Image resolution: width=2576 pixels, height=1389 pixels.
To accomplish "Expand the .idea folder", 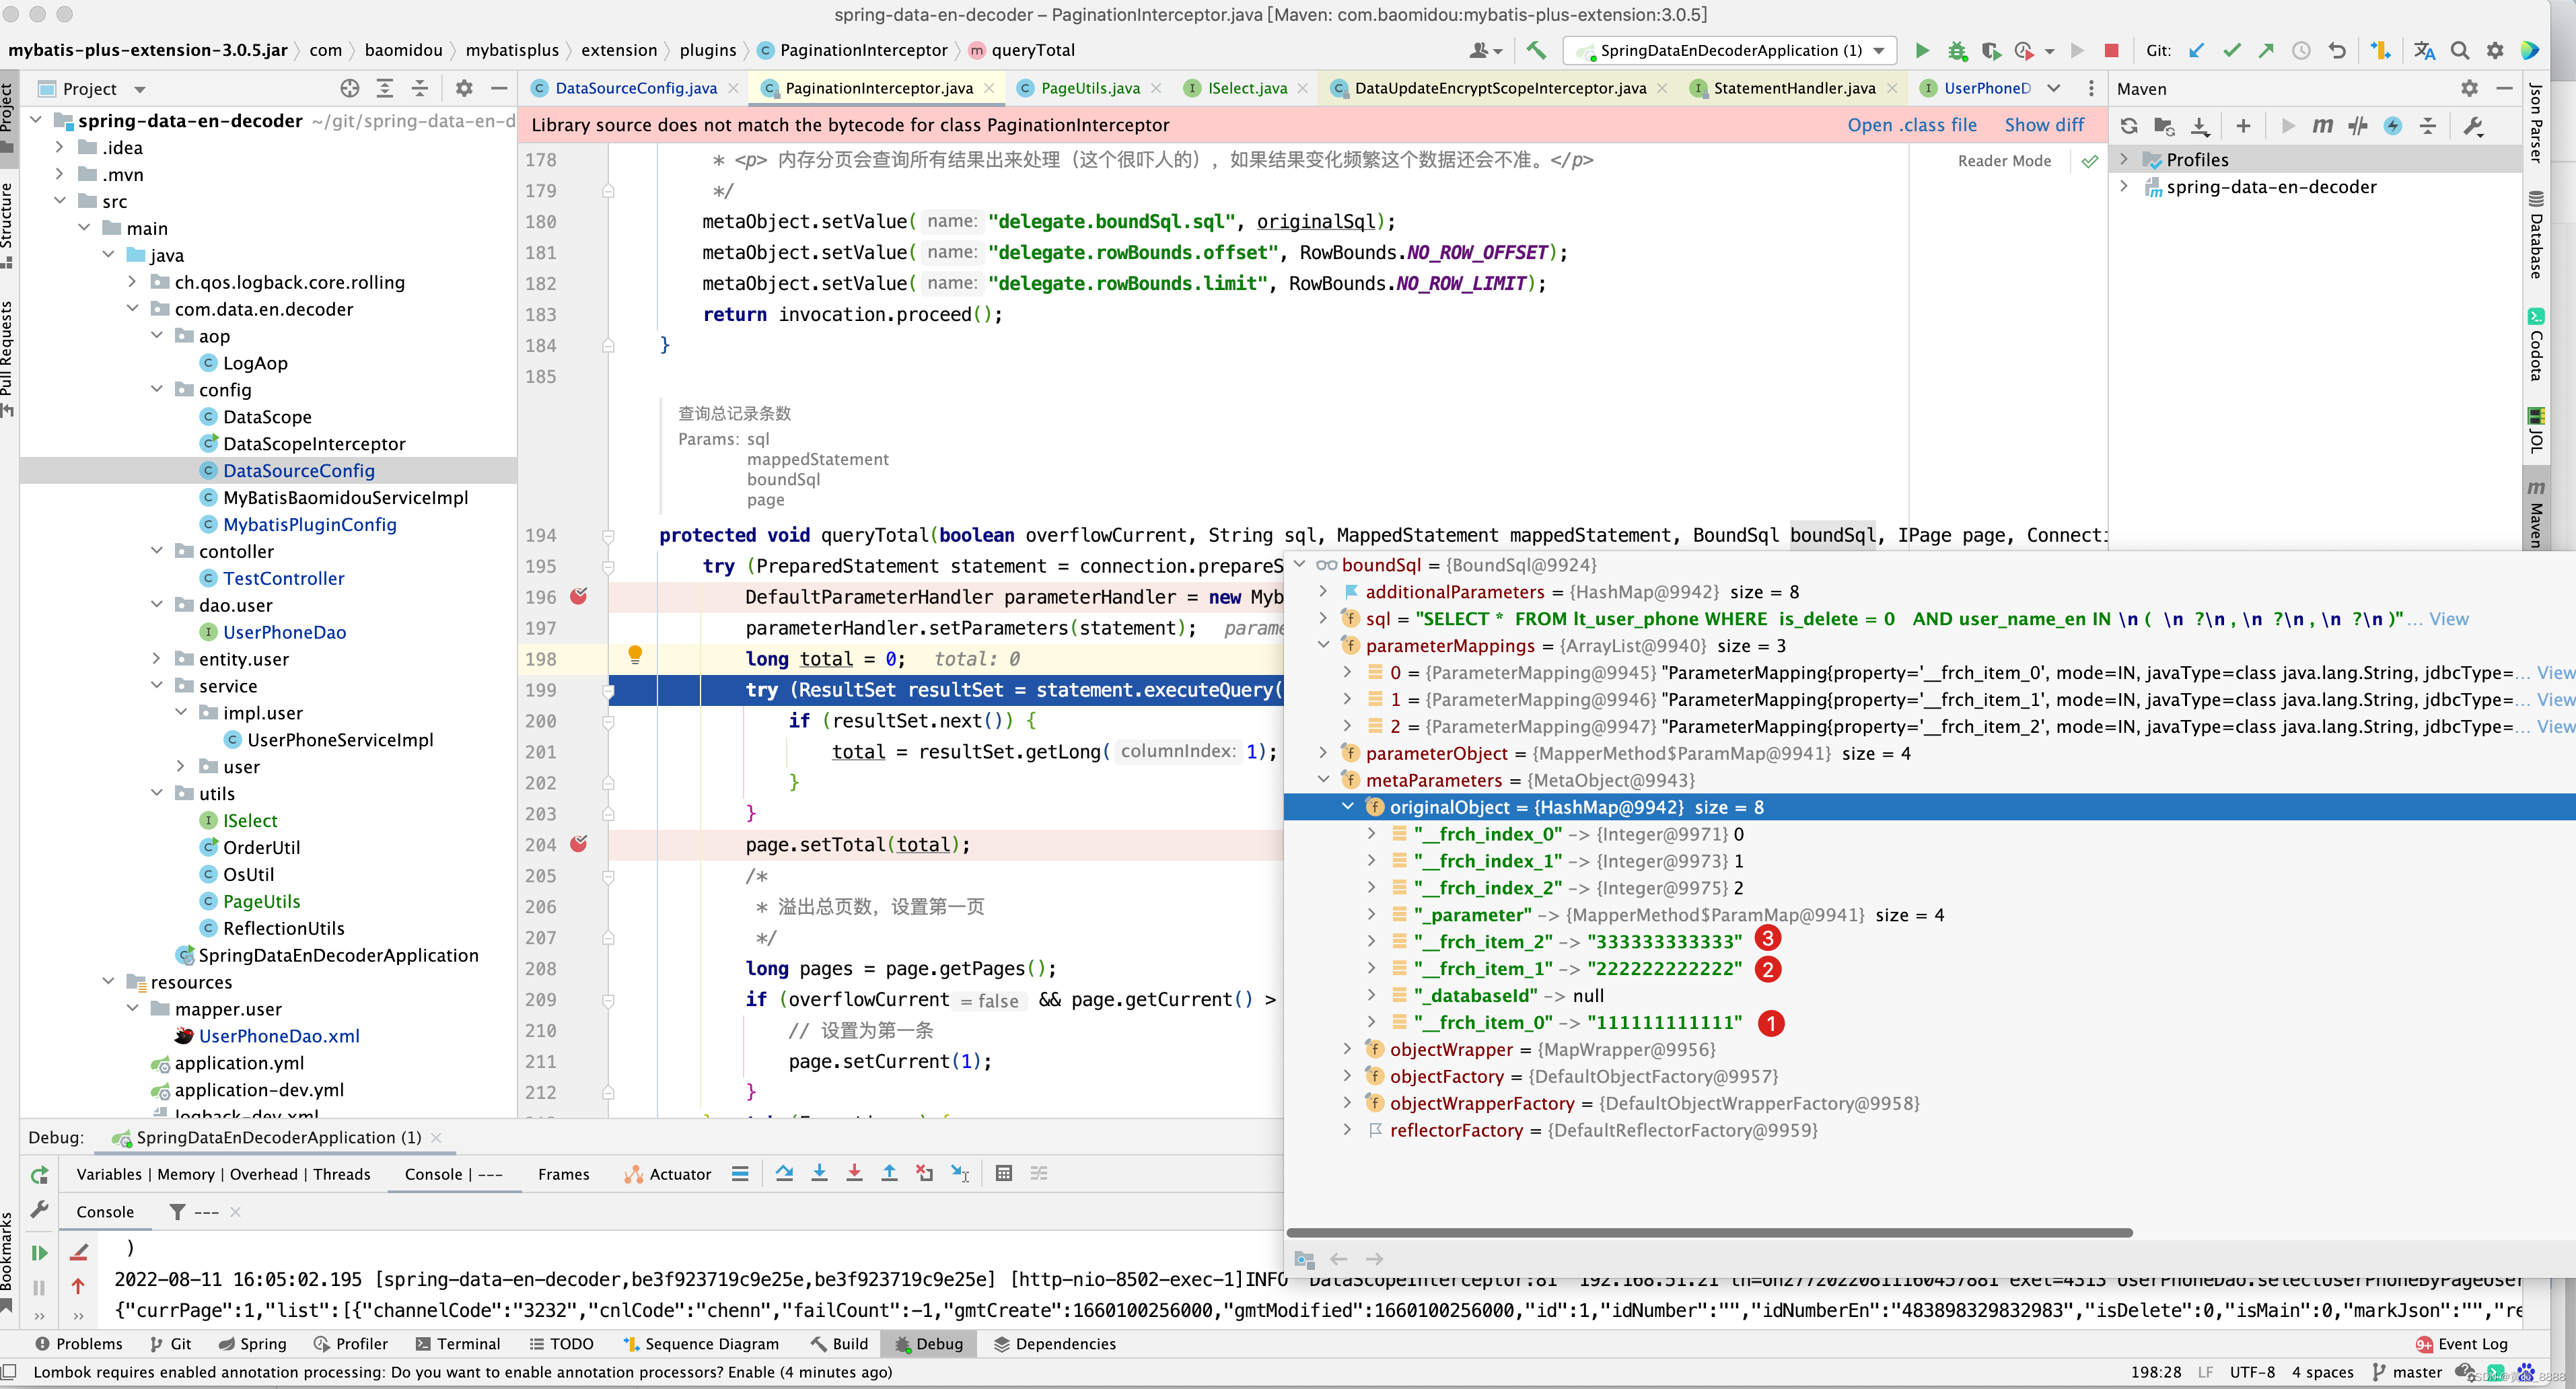I will [59, 147].
